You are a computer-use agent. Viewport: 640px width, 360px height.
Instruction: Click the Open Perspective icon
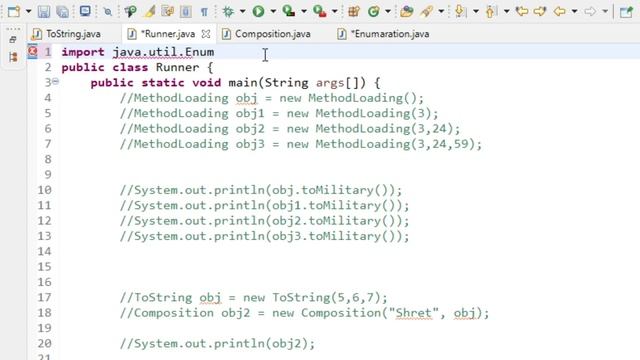tap(626, 11)
